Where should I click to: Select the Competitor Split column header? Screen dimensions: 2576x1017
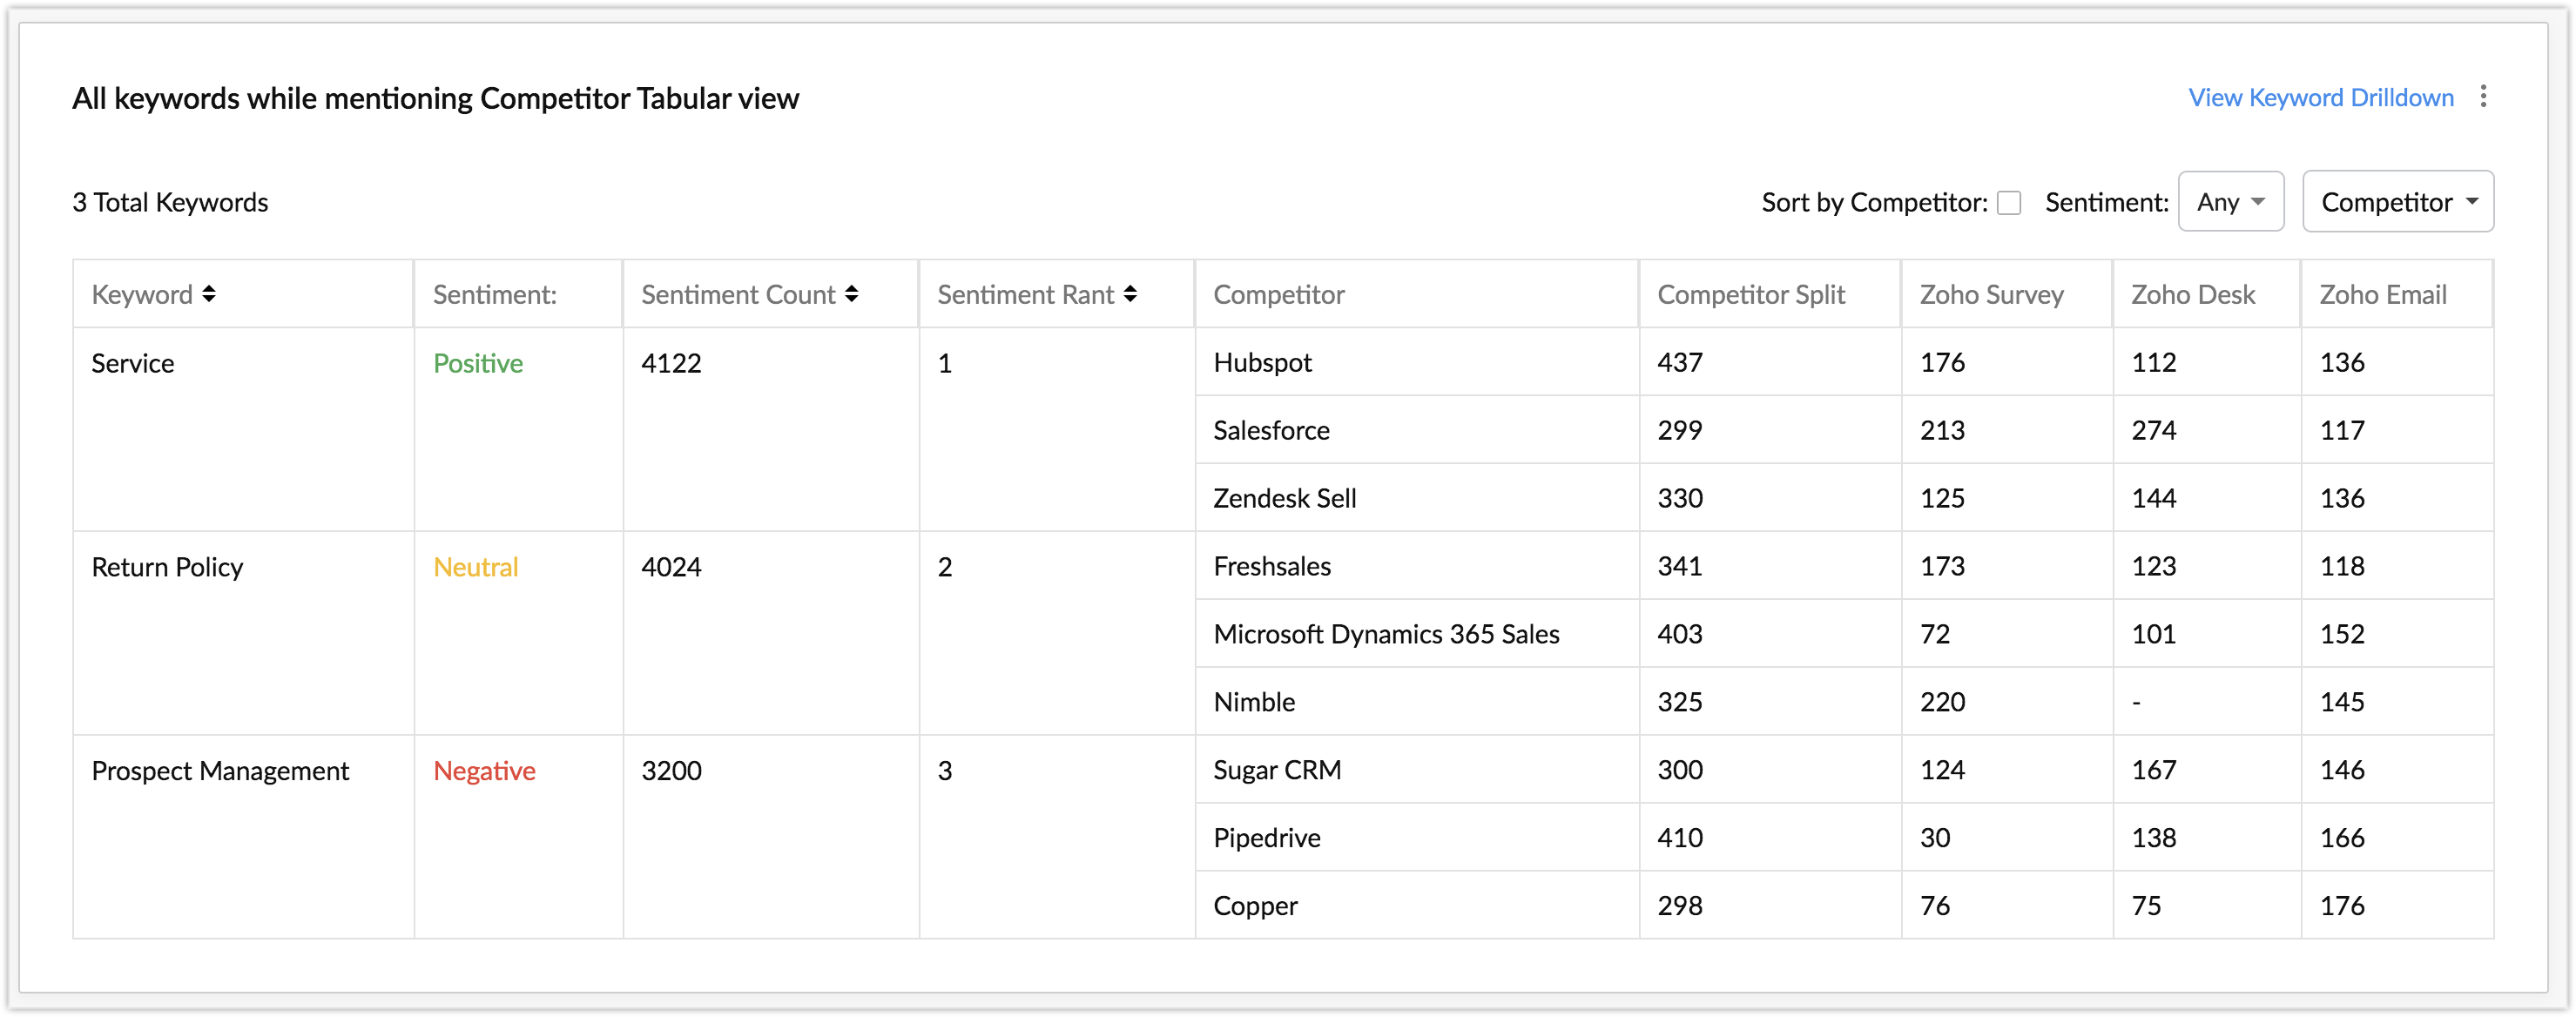(x=1750, y=295)
